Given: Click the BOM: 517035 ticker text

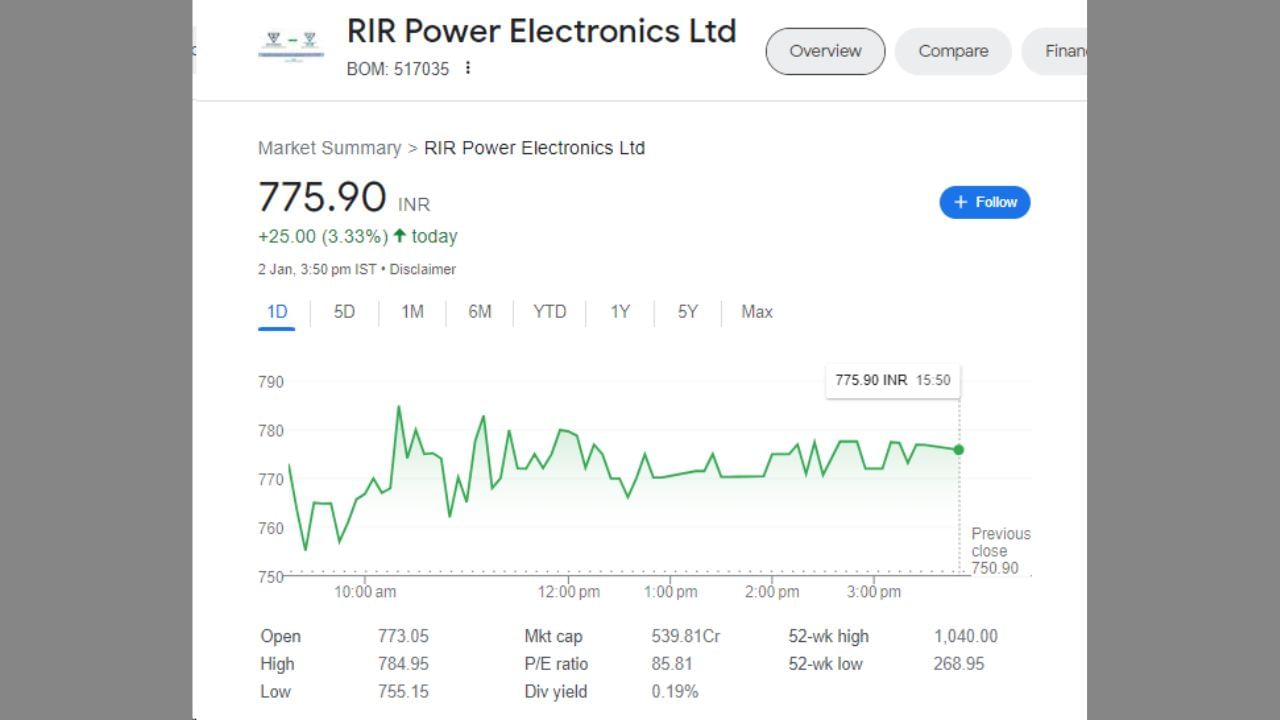Looking at the screenshot, I should (x=398, y=69).
